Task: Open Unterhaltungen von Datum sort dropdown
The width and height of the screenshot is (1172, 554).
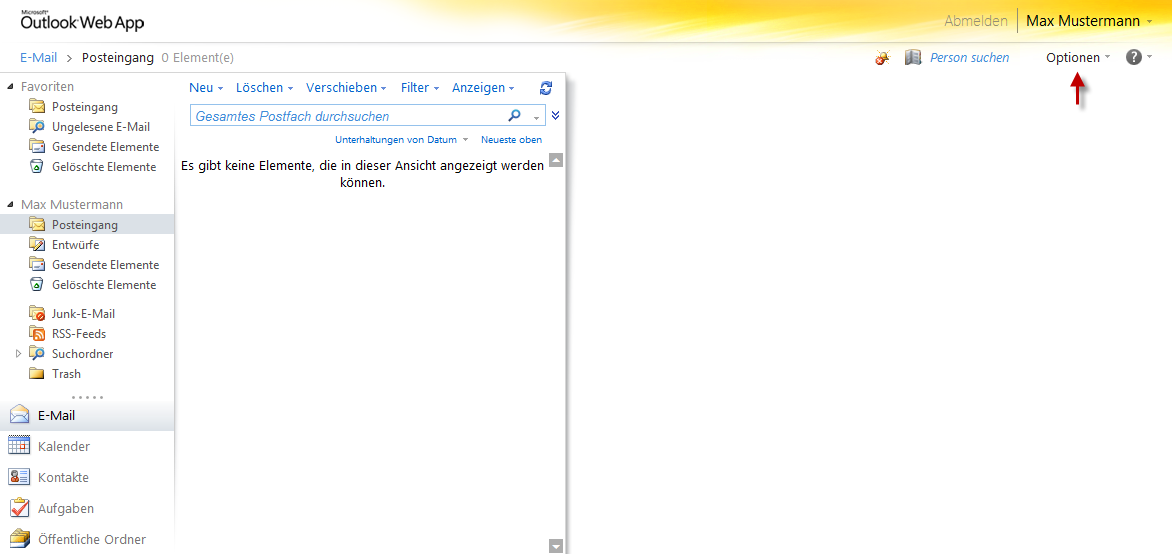Action: pyautogui.click(x=402, y=140)
